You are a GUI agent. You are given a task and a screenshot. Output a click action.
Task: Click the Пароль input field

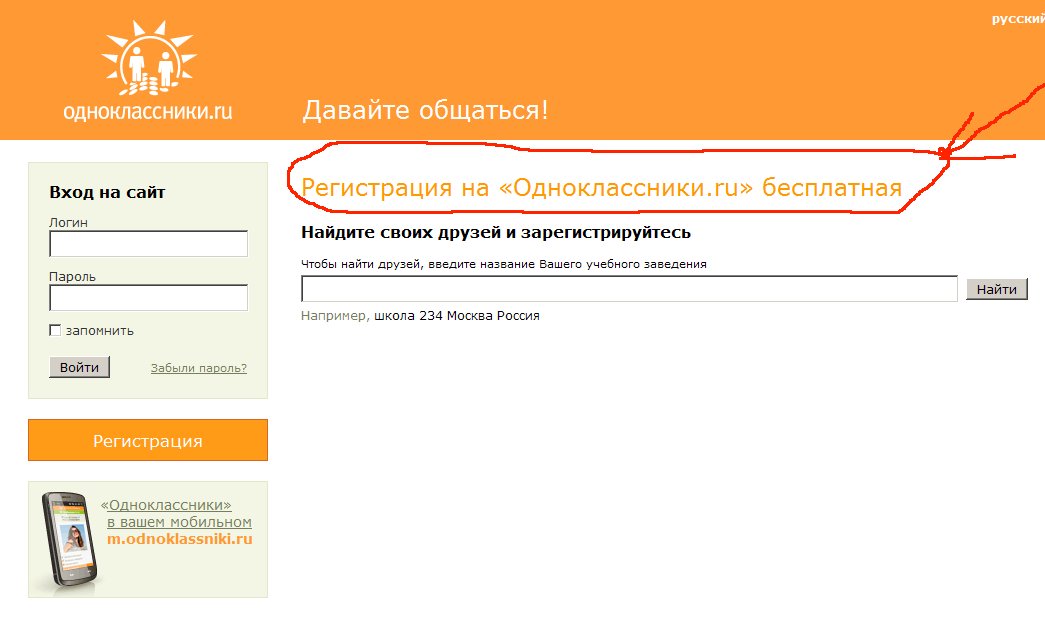149,298
